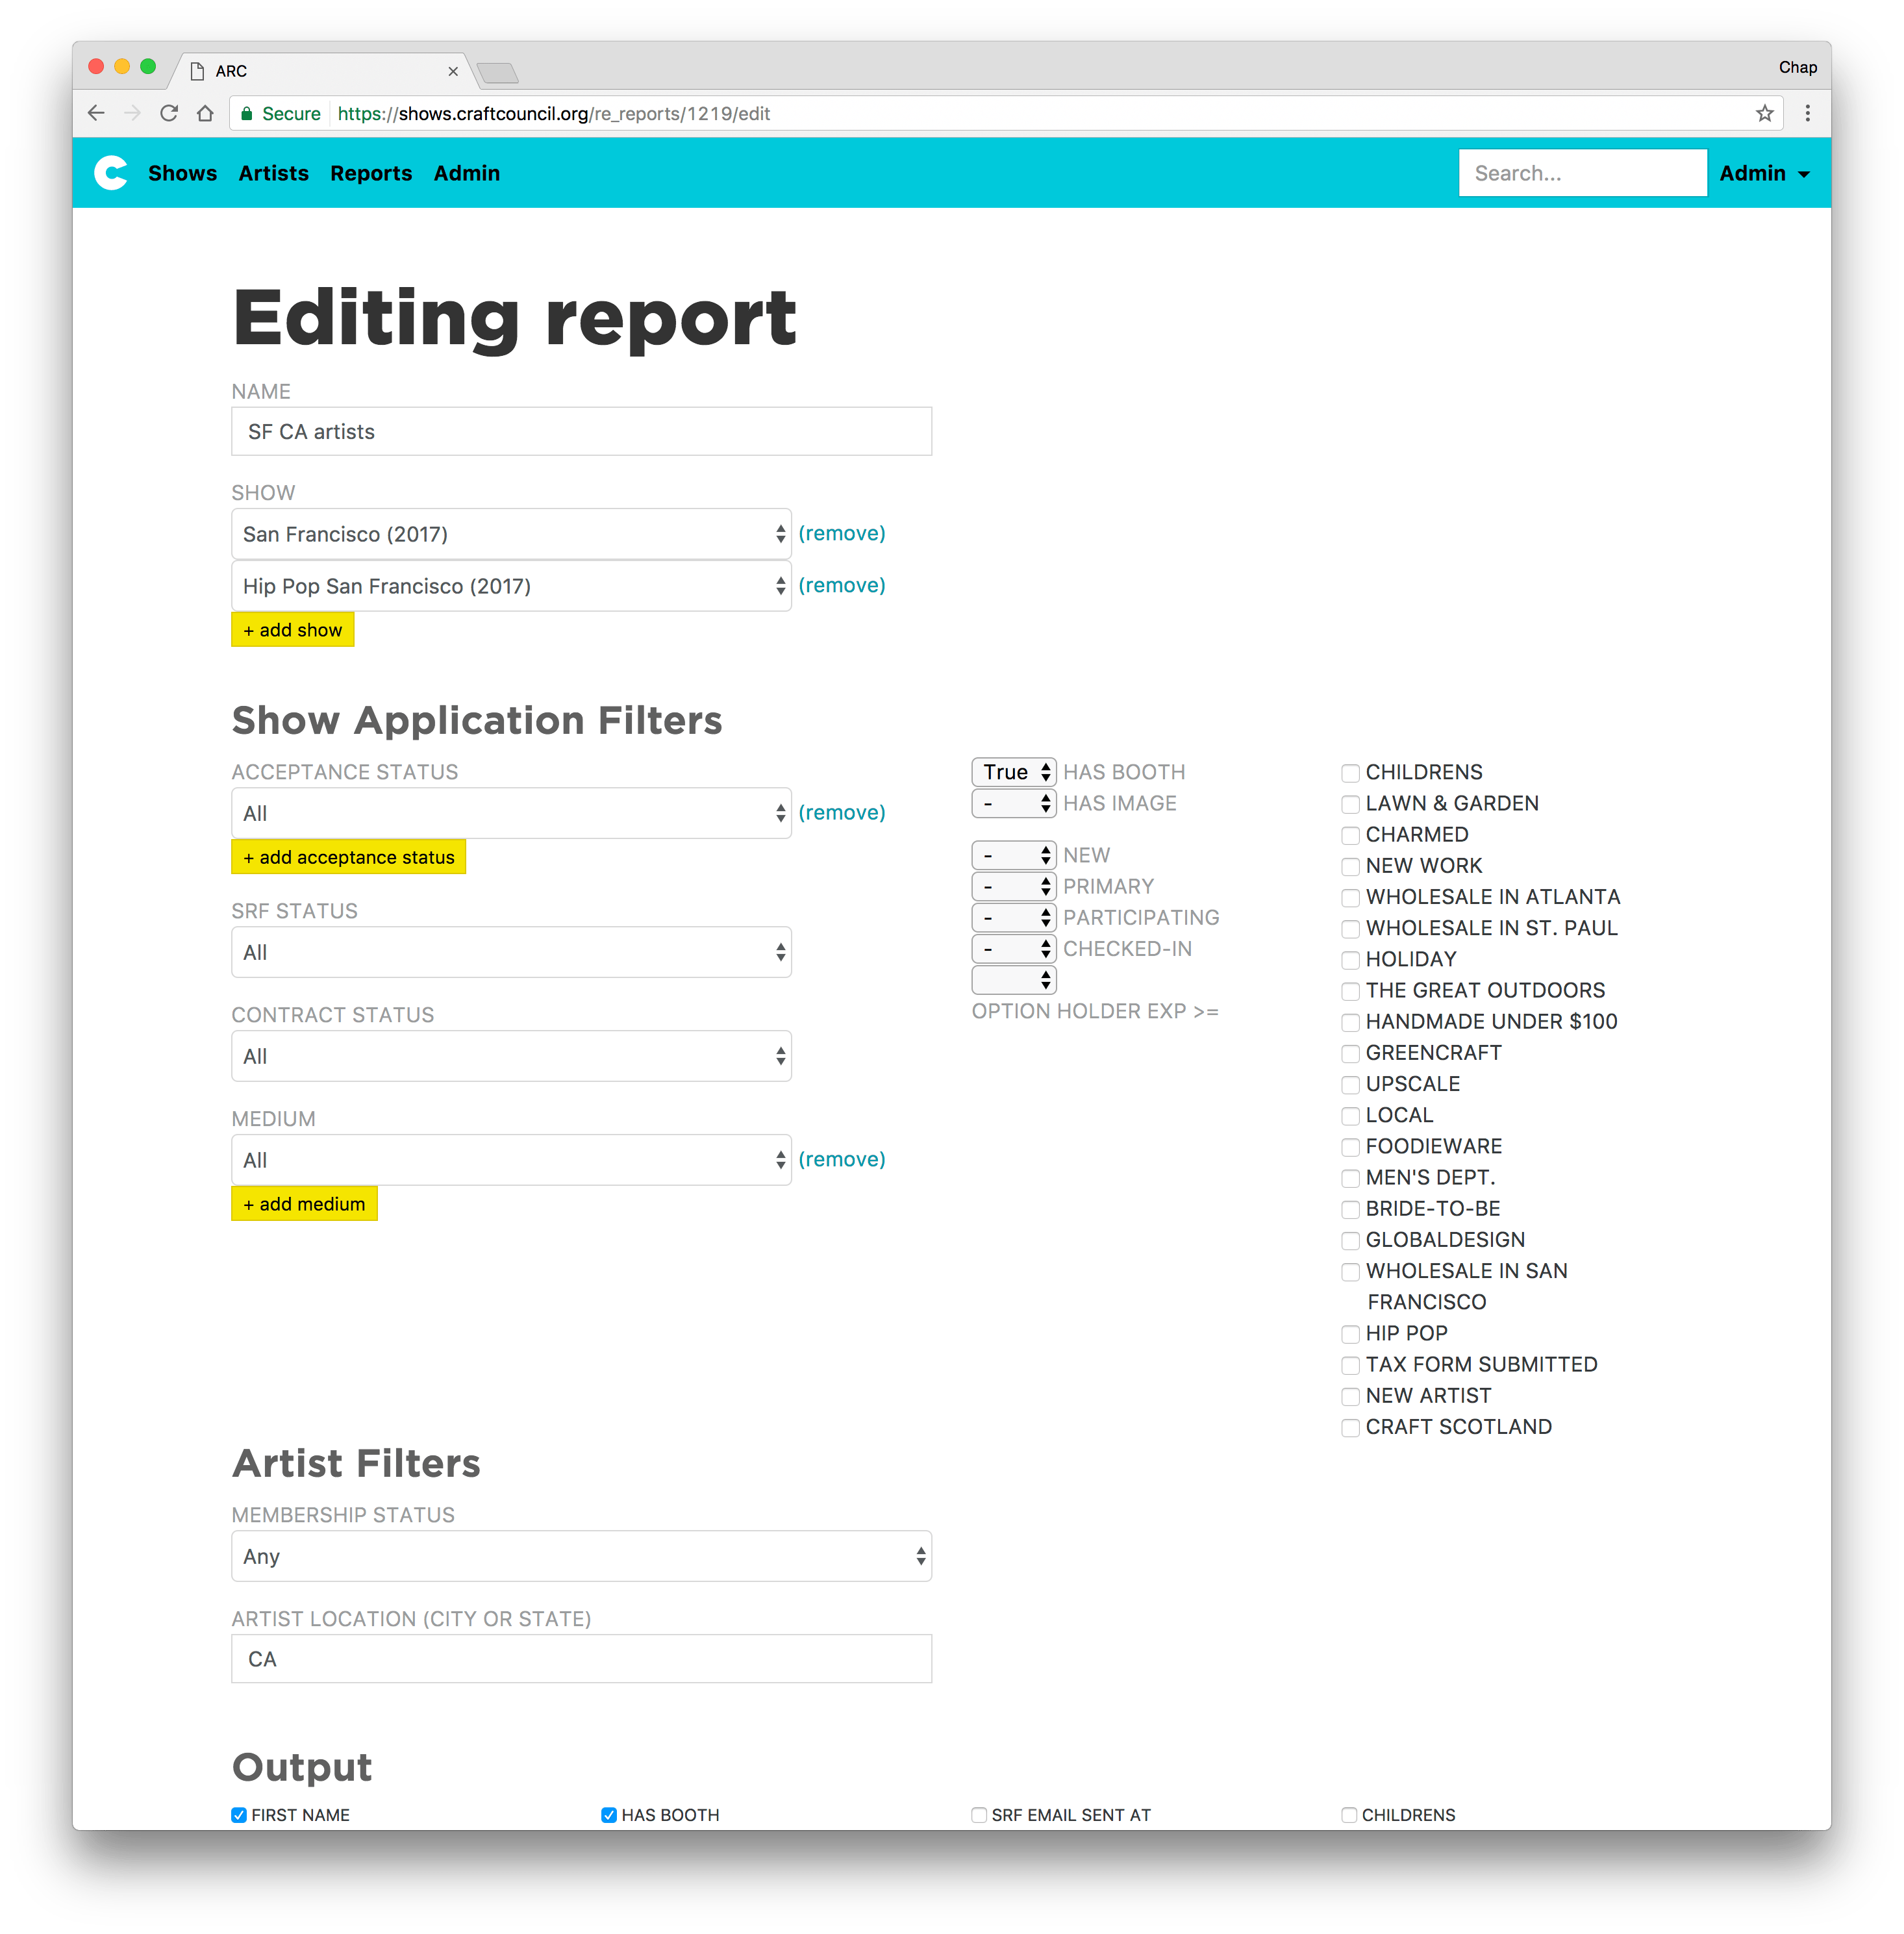
Task: Open the New filter selector
Action: click(1013, 855)
